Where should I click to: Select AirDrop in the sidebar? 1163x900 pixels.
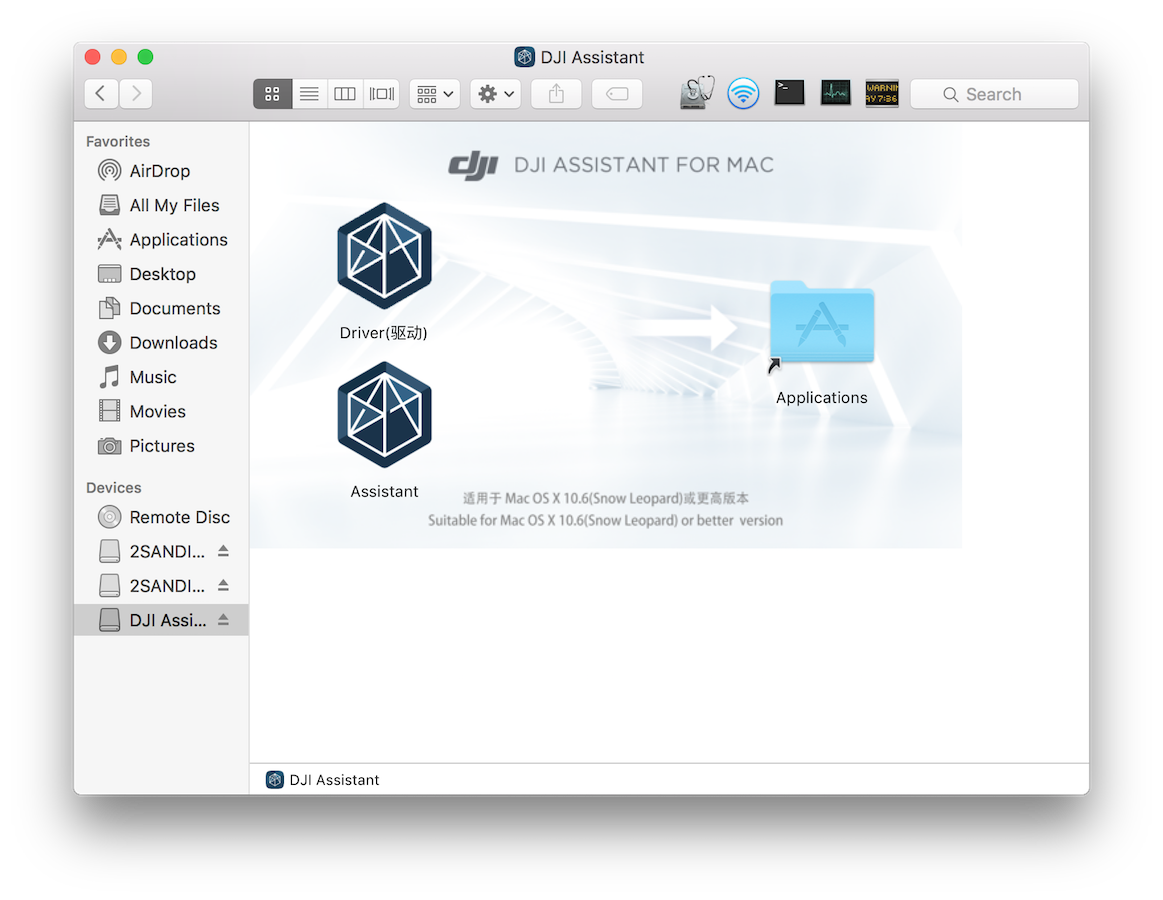click(160, 171)
